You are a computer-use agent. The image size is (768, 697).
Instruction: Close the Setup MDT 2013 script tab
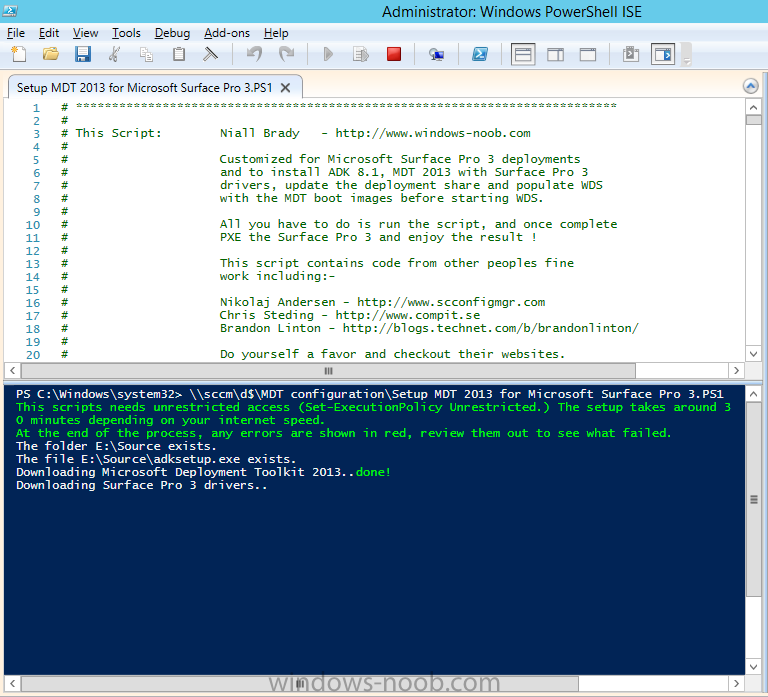coord(286,88)
